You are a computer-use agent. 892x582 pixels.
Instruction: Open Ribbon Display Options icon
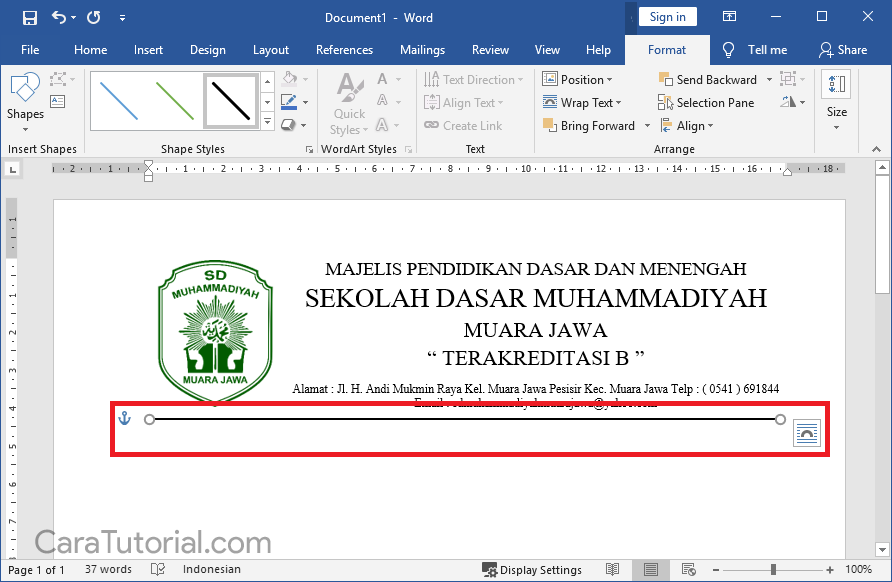click(x=729, y=16)
